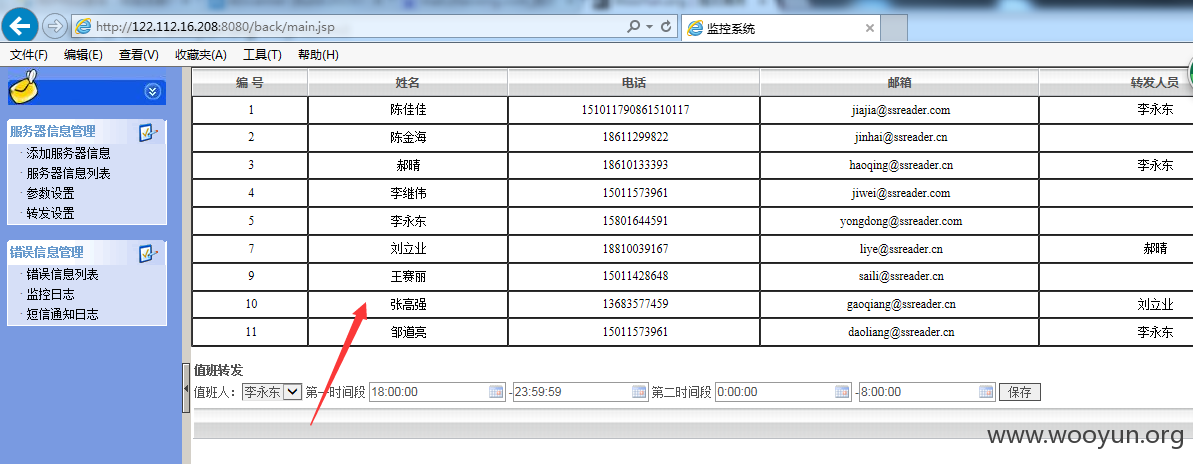Select 刘立业 in the 姓名 column, row 7
The image size is (1193, 464).
(409, 249)
